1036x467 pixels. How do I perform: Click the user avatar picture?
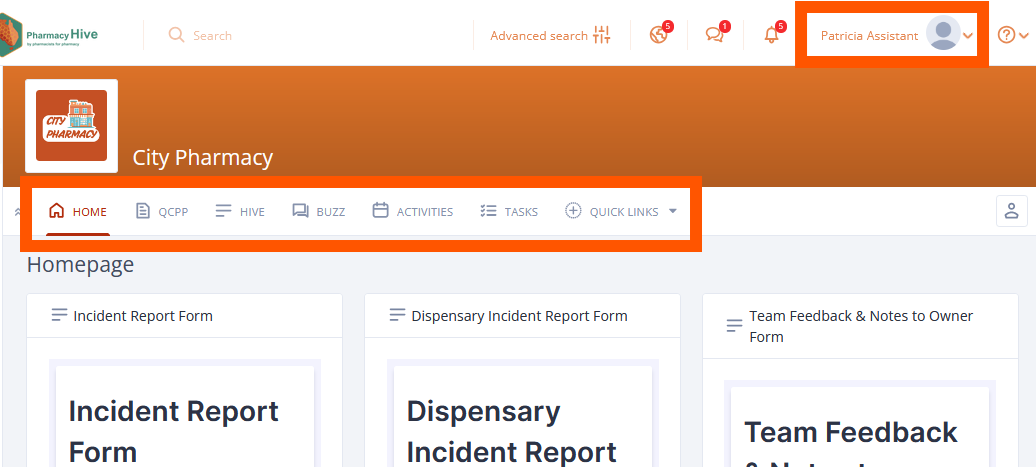coord(943,32)
